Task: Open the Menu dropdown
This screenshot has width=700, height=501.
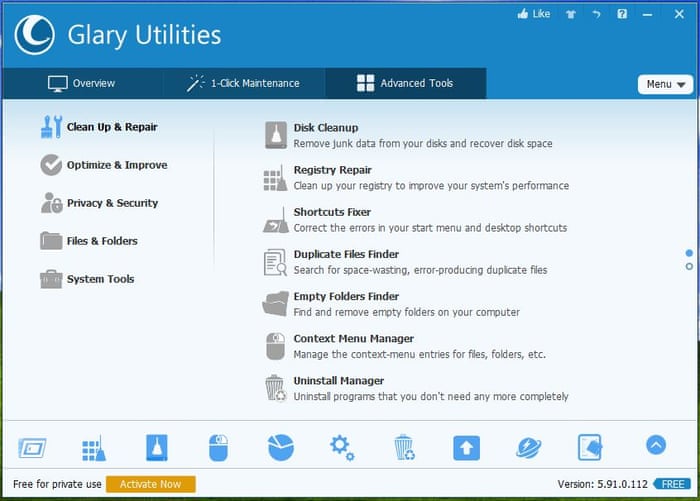Action: (665, 84)
